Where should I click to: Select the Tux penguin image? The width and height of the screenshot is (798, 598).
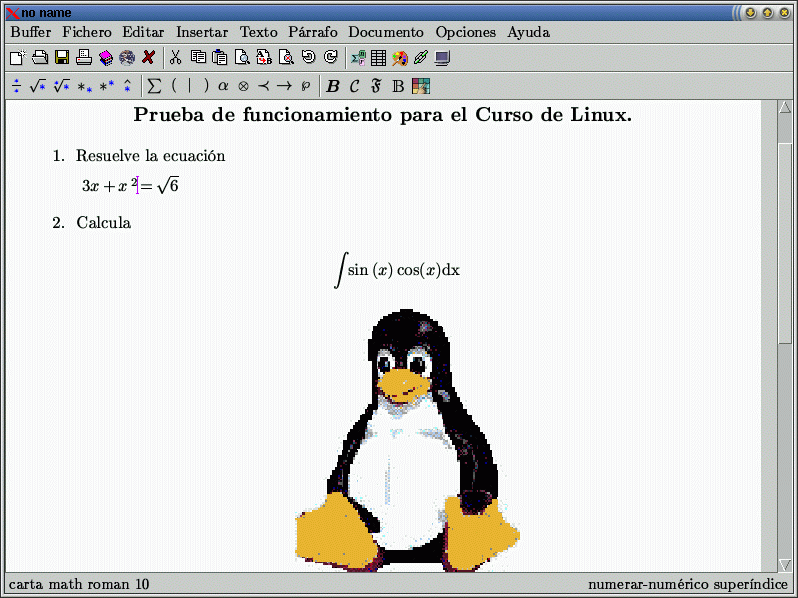pos(407,440)
